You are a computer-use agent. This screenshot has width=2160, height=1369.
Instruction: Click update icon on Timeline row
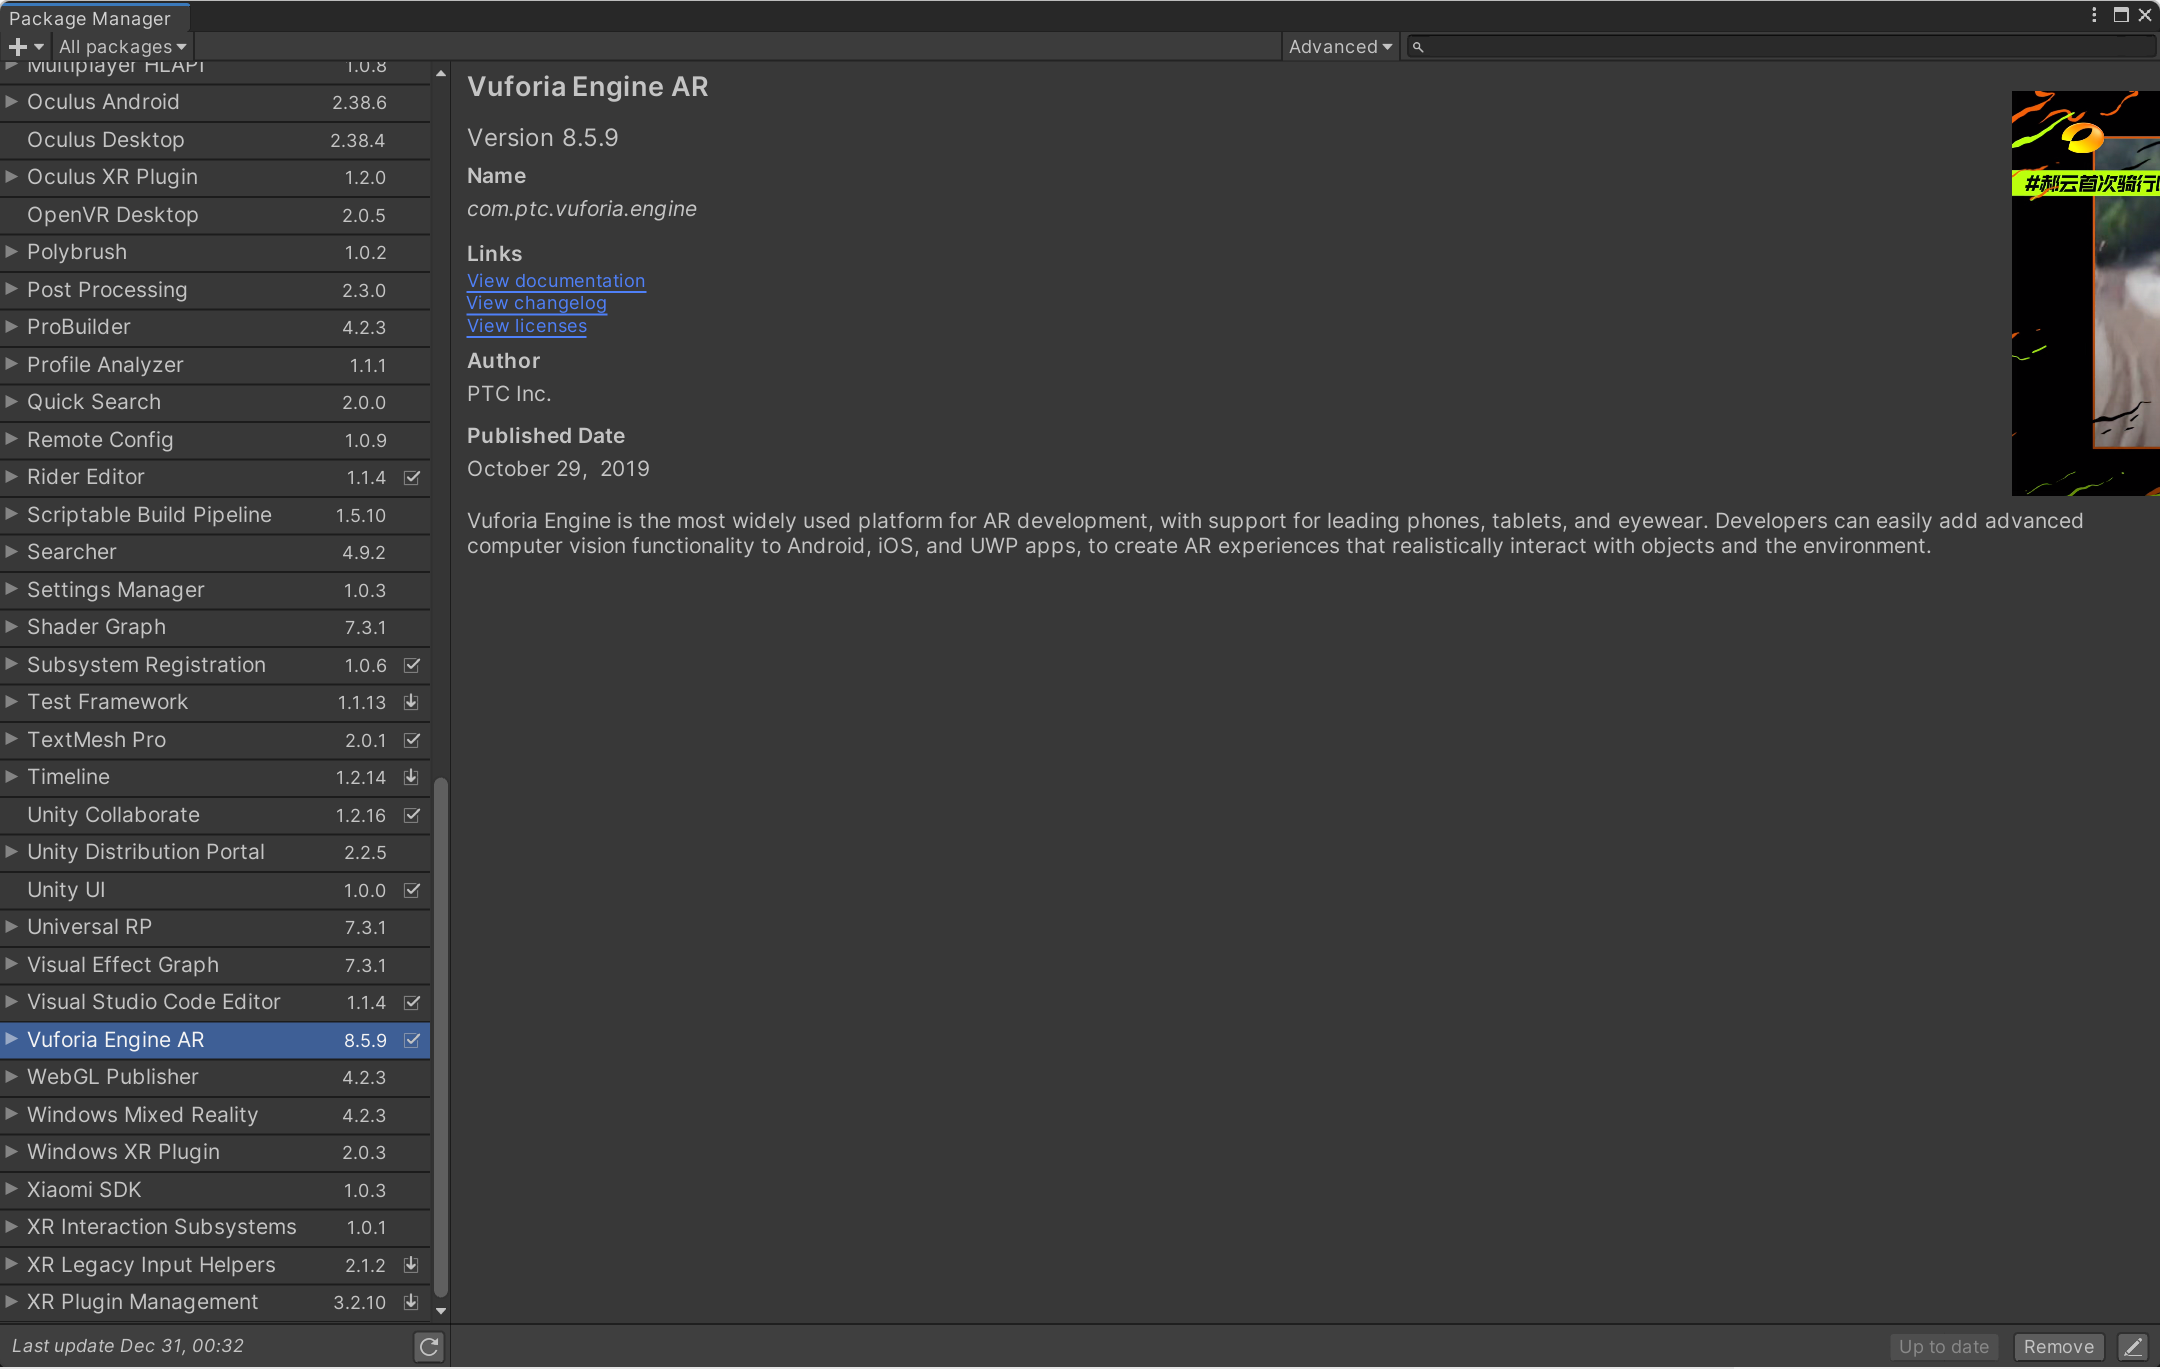point(411,777)
